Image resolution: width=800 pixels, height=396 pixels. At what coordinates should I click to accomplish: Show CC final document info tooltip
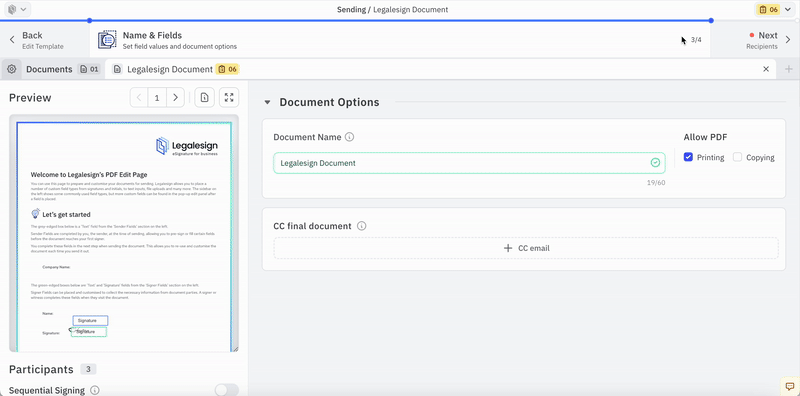(362, 226)
